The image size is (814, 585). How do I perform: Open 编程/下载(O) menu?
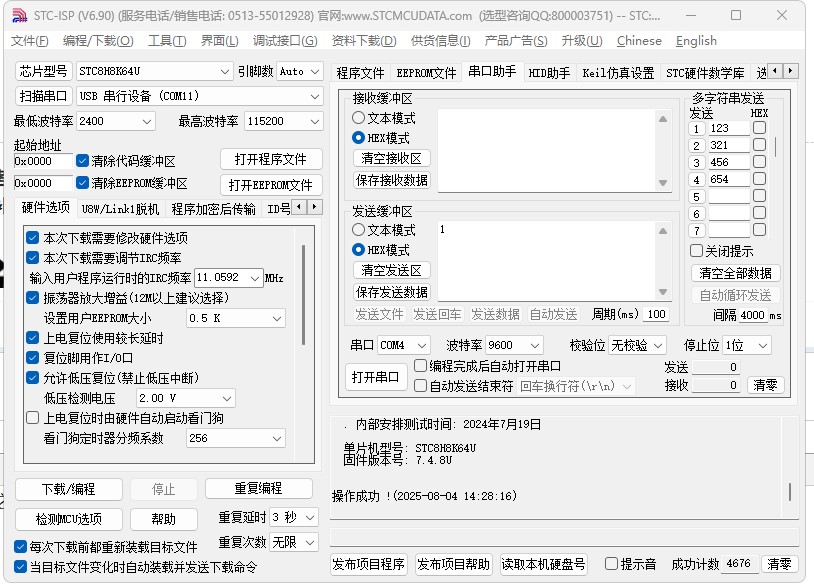point(98,40)
